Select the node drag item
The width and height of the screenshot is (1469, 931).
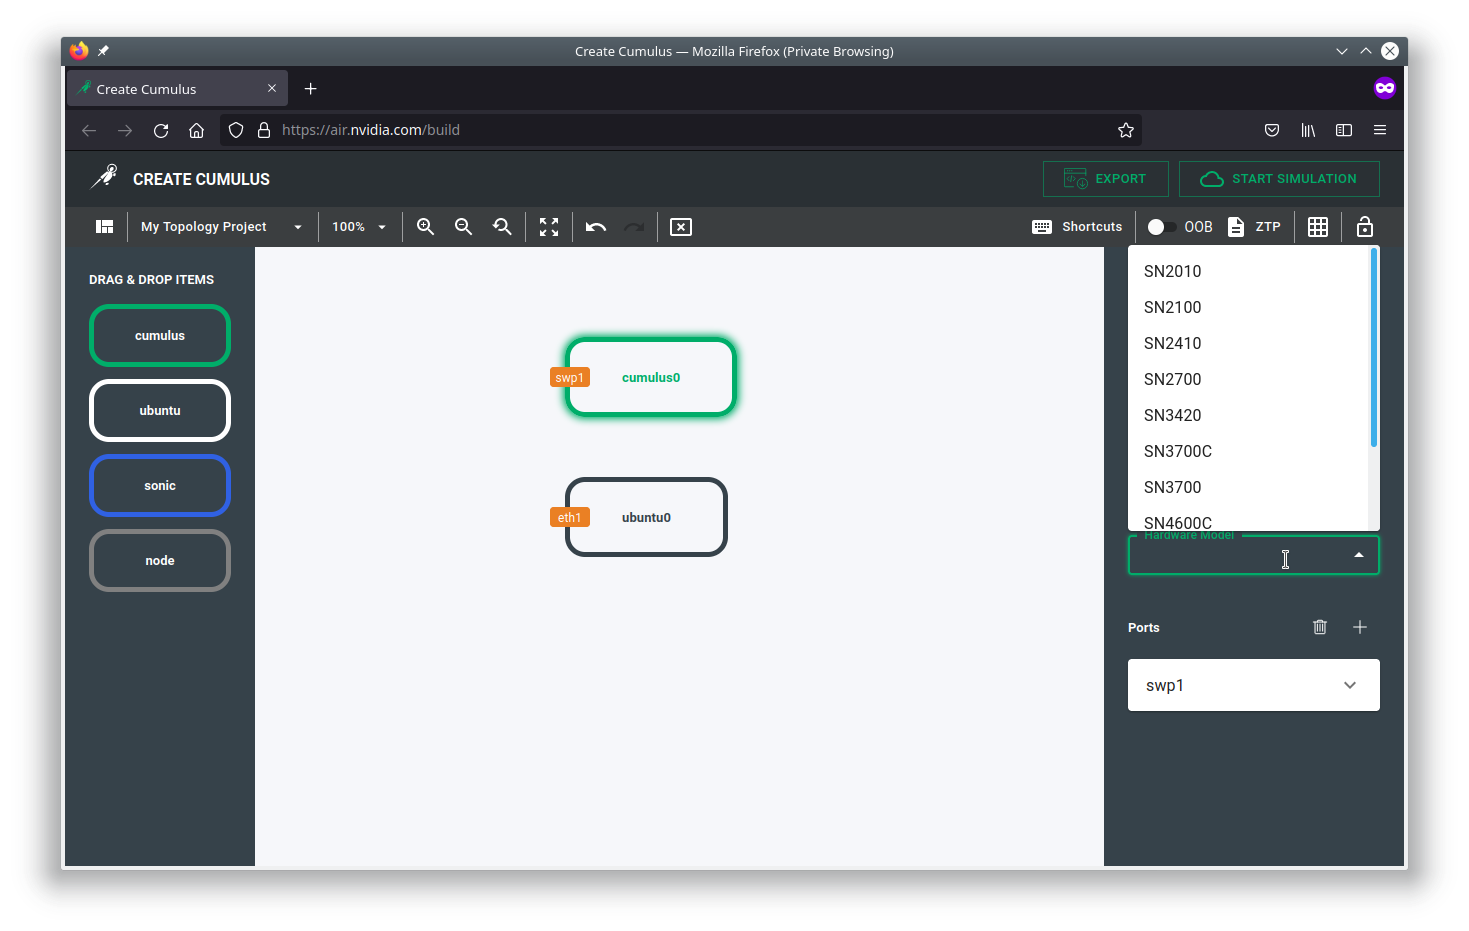pos(160,561)
